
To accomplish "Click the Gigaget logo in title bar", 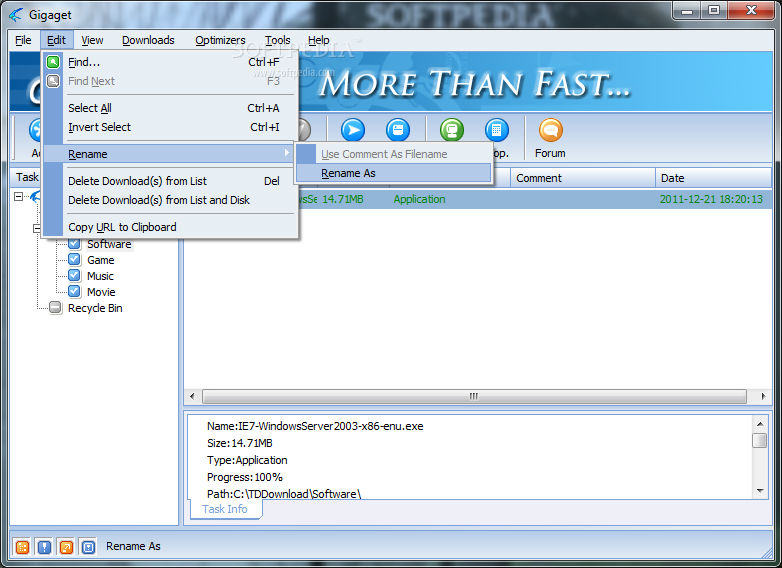I will point(15,15).
